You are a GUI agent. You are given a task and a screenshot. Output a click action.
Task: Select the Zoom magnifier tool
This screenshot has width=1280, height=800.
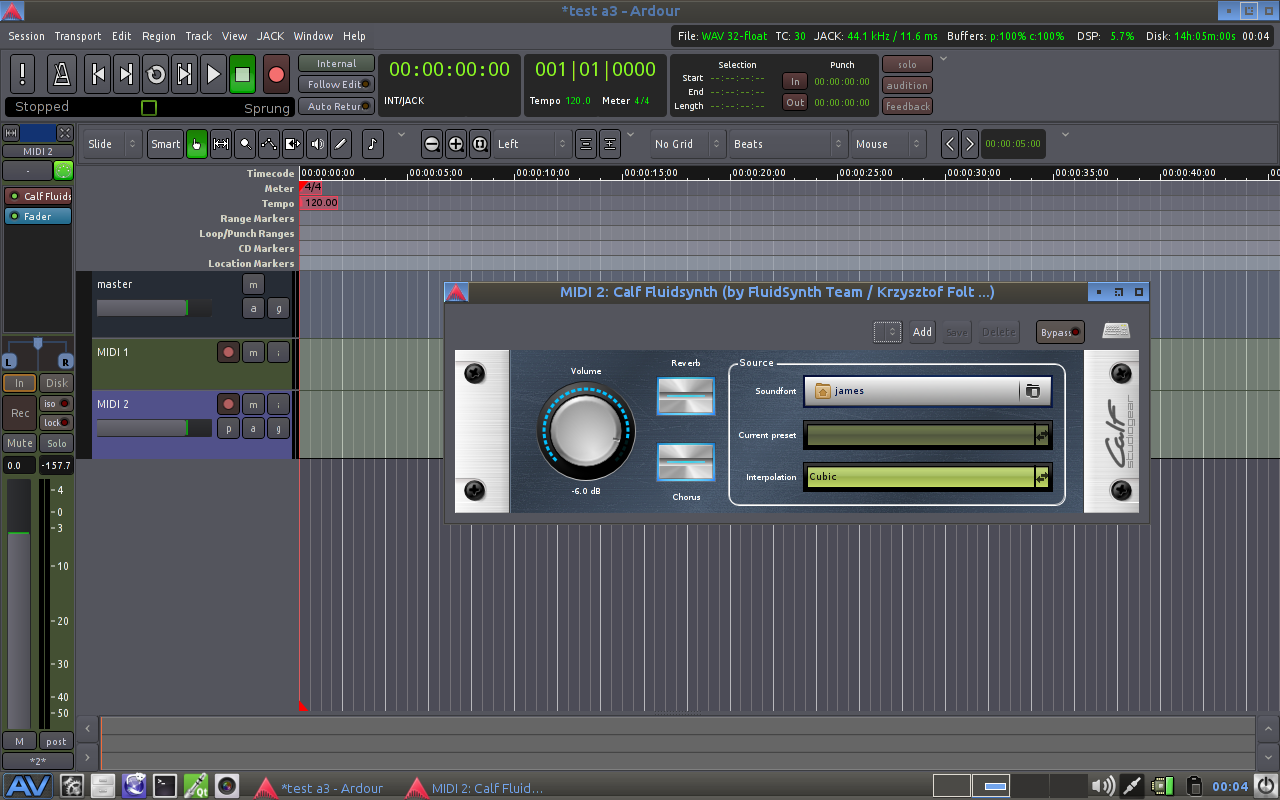click(245, 144)
